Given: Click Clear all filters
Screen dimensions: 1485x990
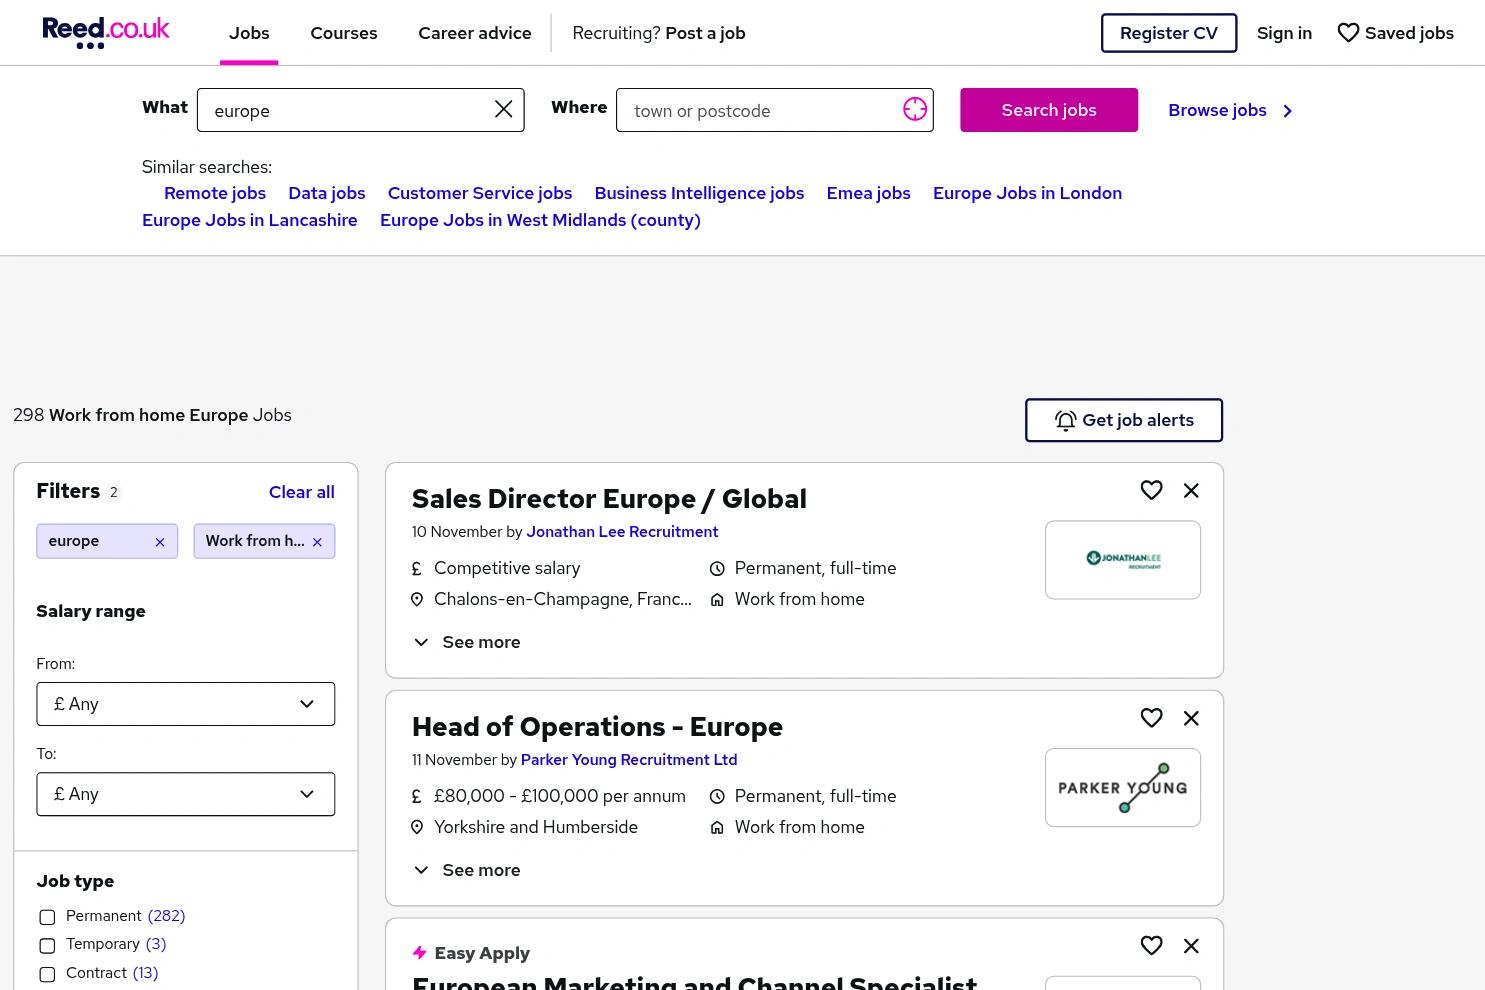Looking at the screenshot, I should (302, 492).
